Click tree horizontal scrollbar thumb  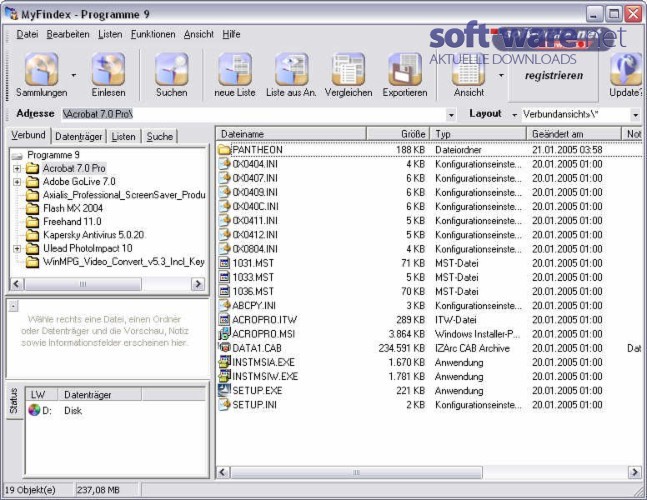pos(83,284)
